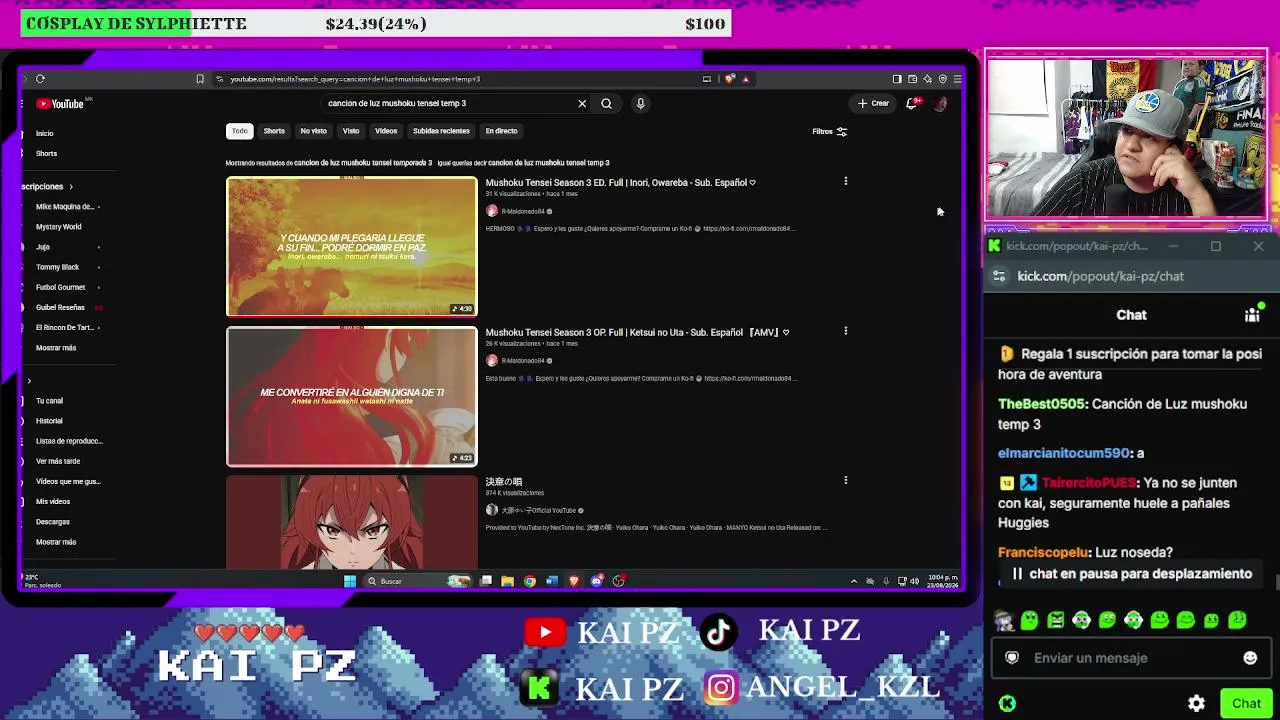Open the Leo AI sparkle icon
The image size is (1280, 720).
pos(928,79)
